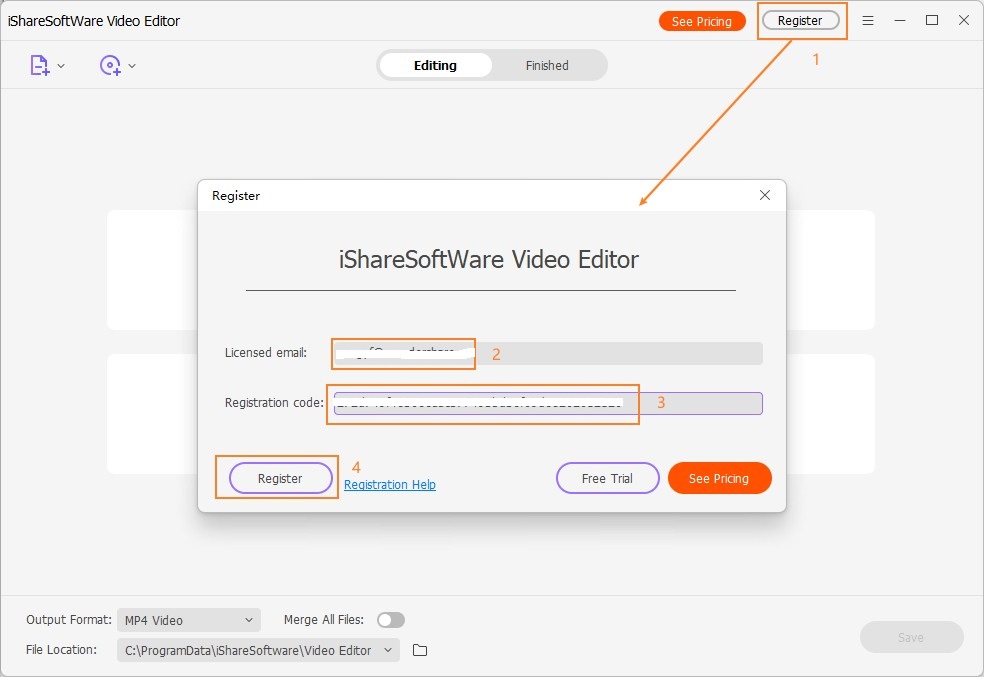Image resolution: width=984 pixels, height=677 pixels.
Task: Focus the Registration code field
Action: [548, 403]
